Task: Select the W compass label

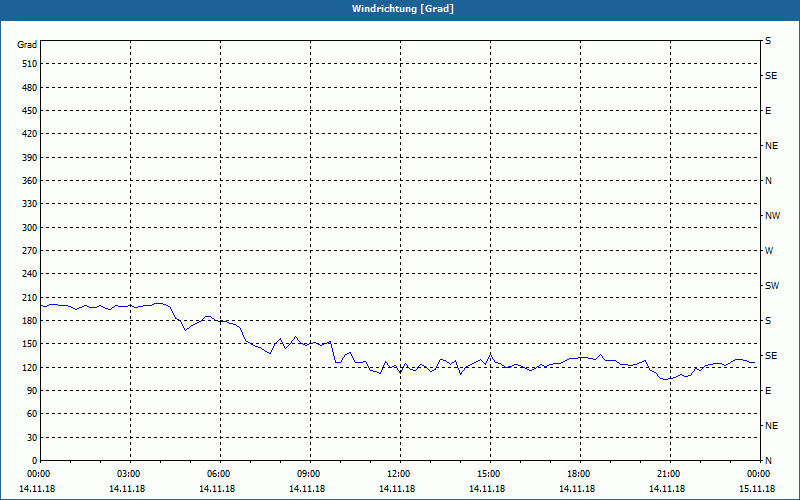Action: click(769, 251)
